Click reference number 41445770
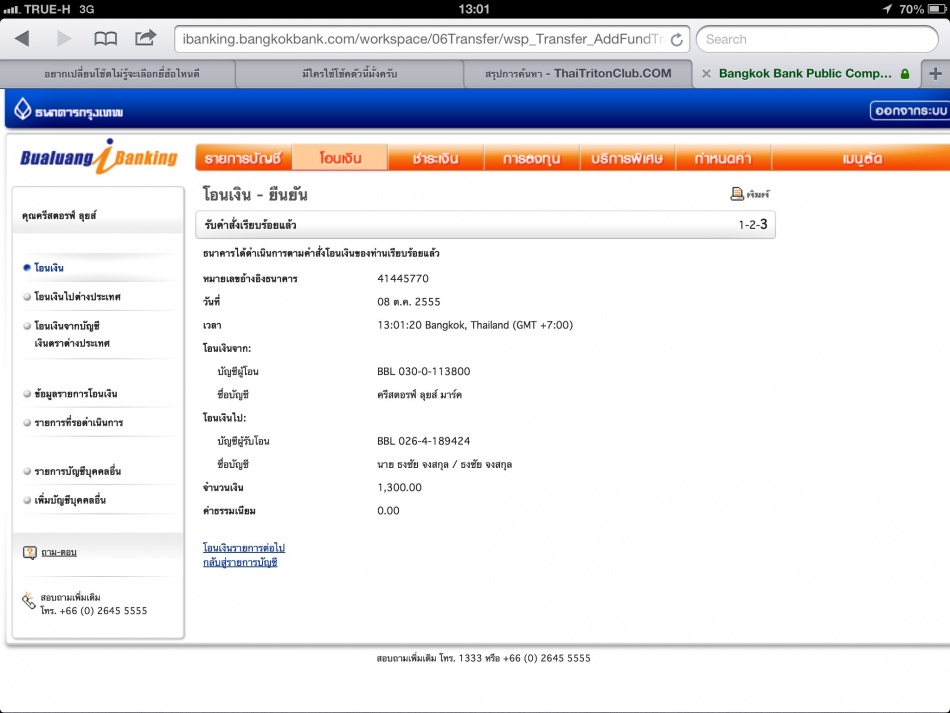The height and width of the screenshot is (713, 950). pos(403,279)
